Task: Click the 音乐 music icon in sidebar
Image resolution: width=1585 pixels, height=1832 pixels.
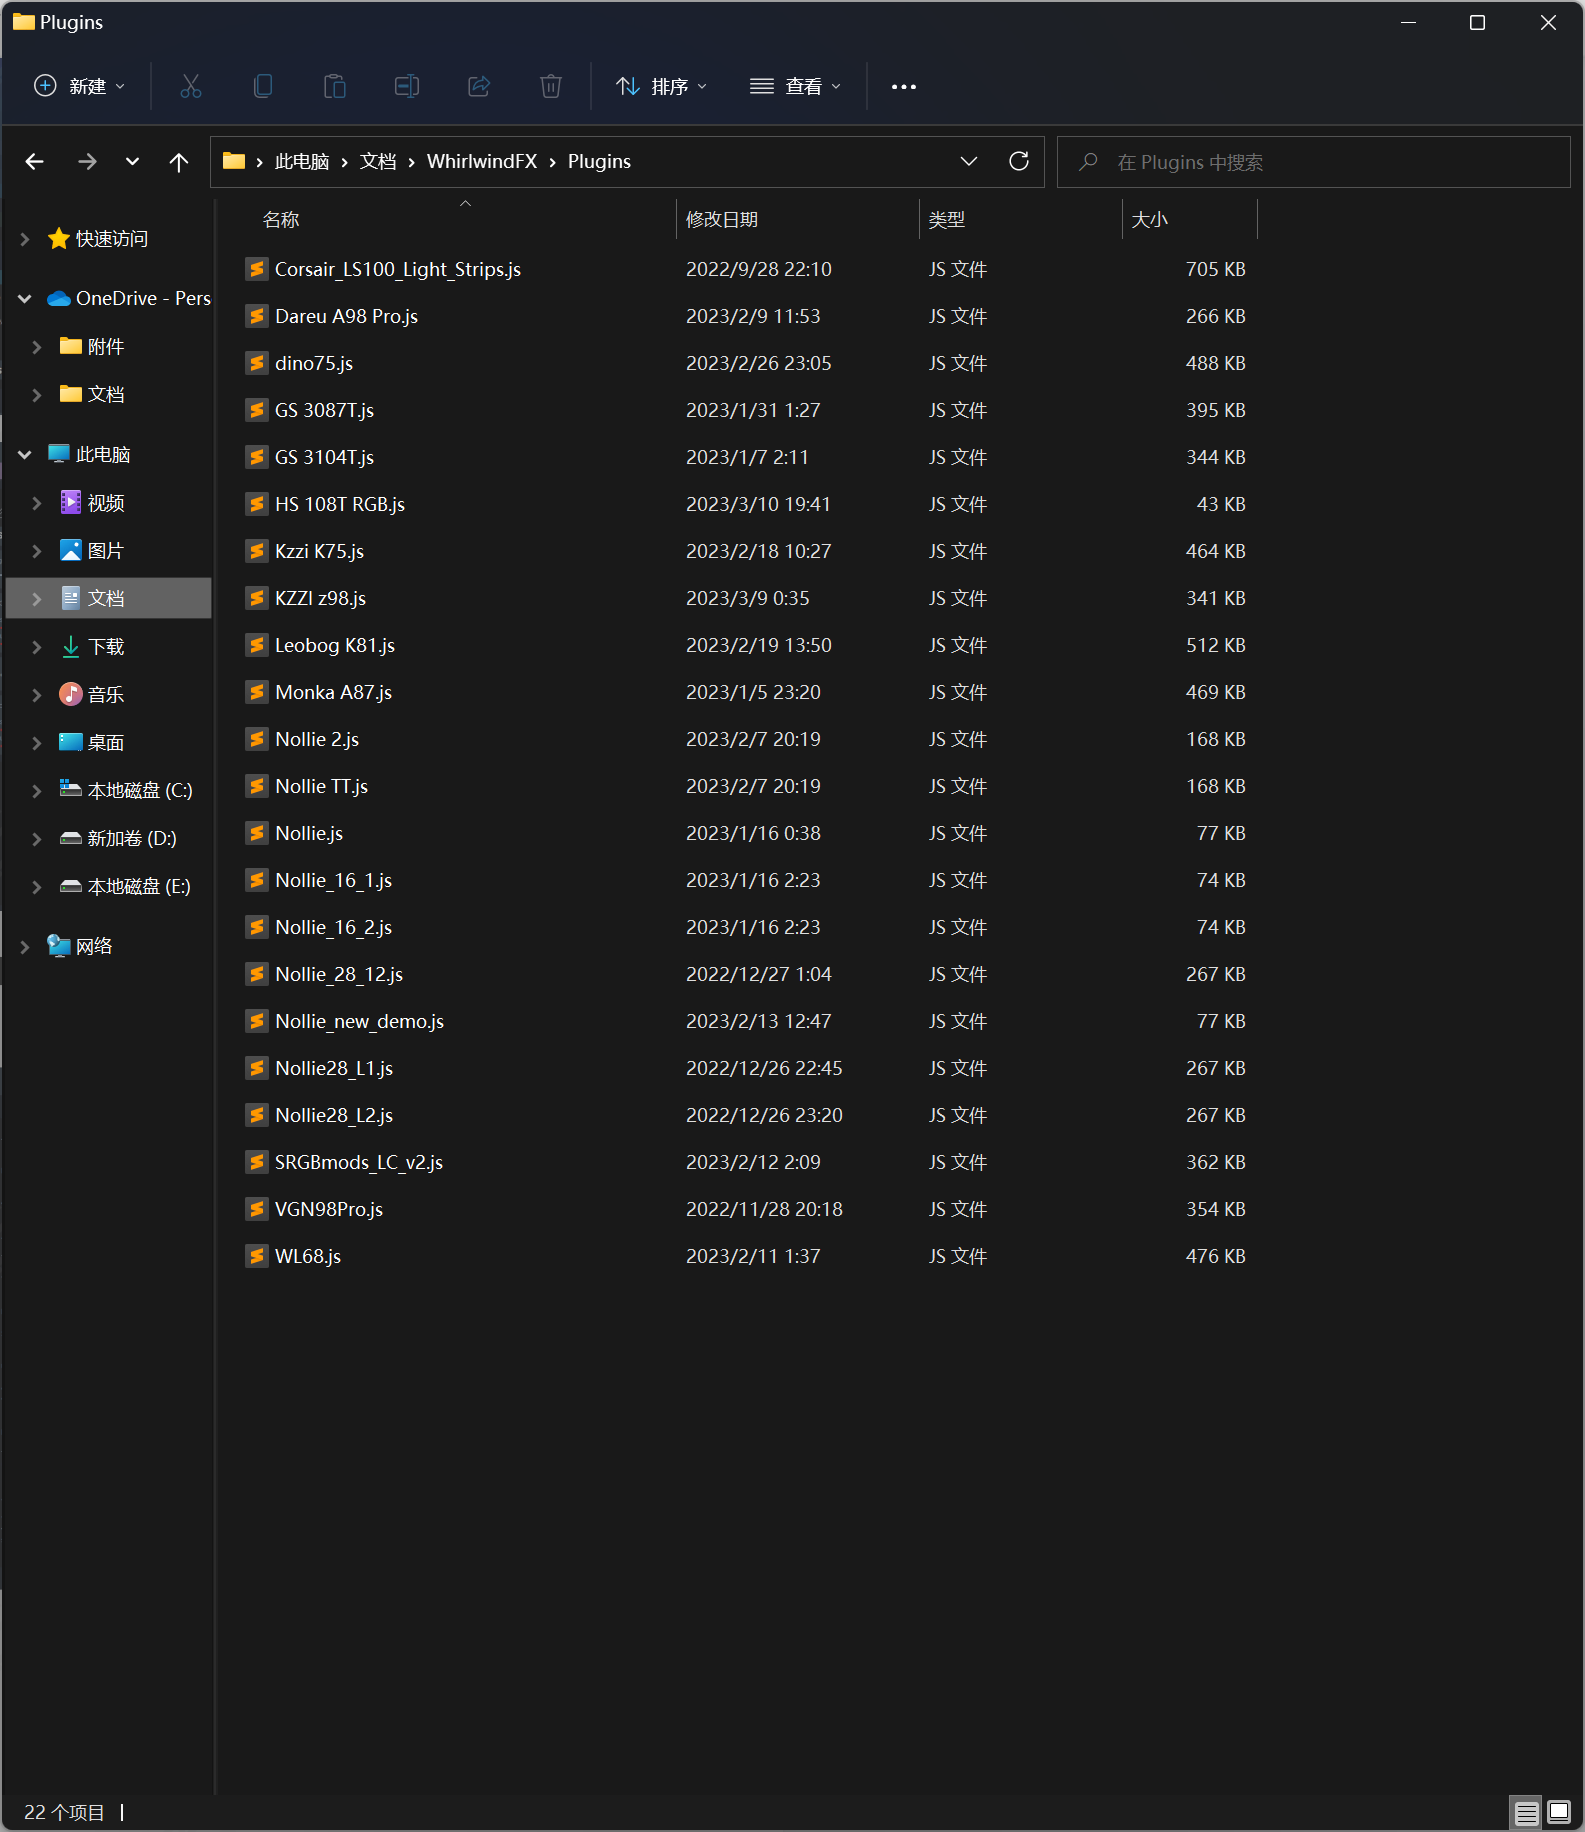Action: point(71,694)
